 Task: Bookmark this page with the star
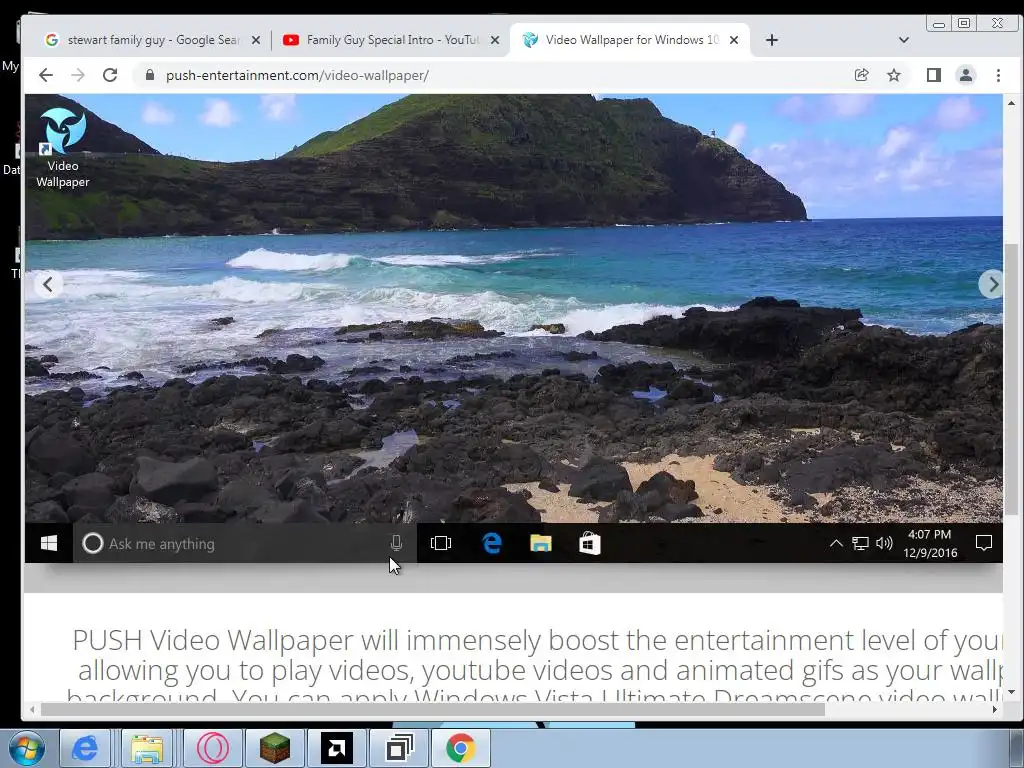894,75
